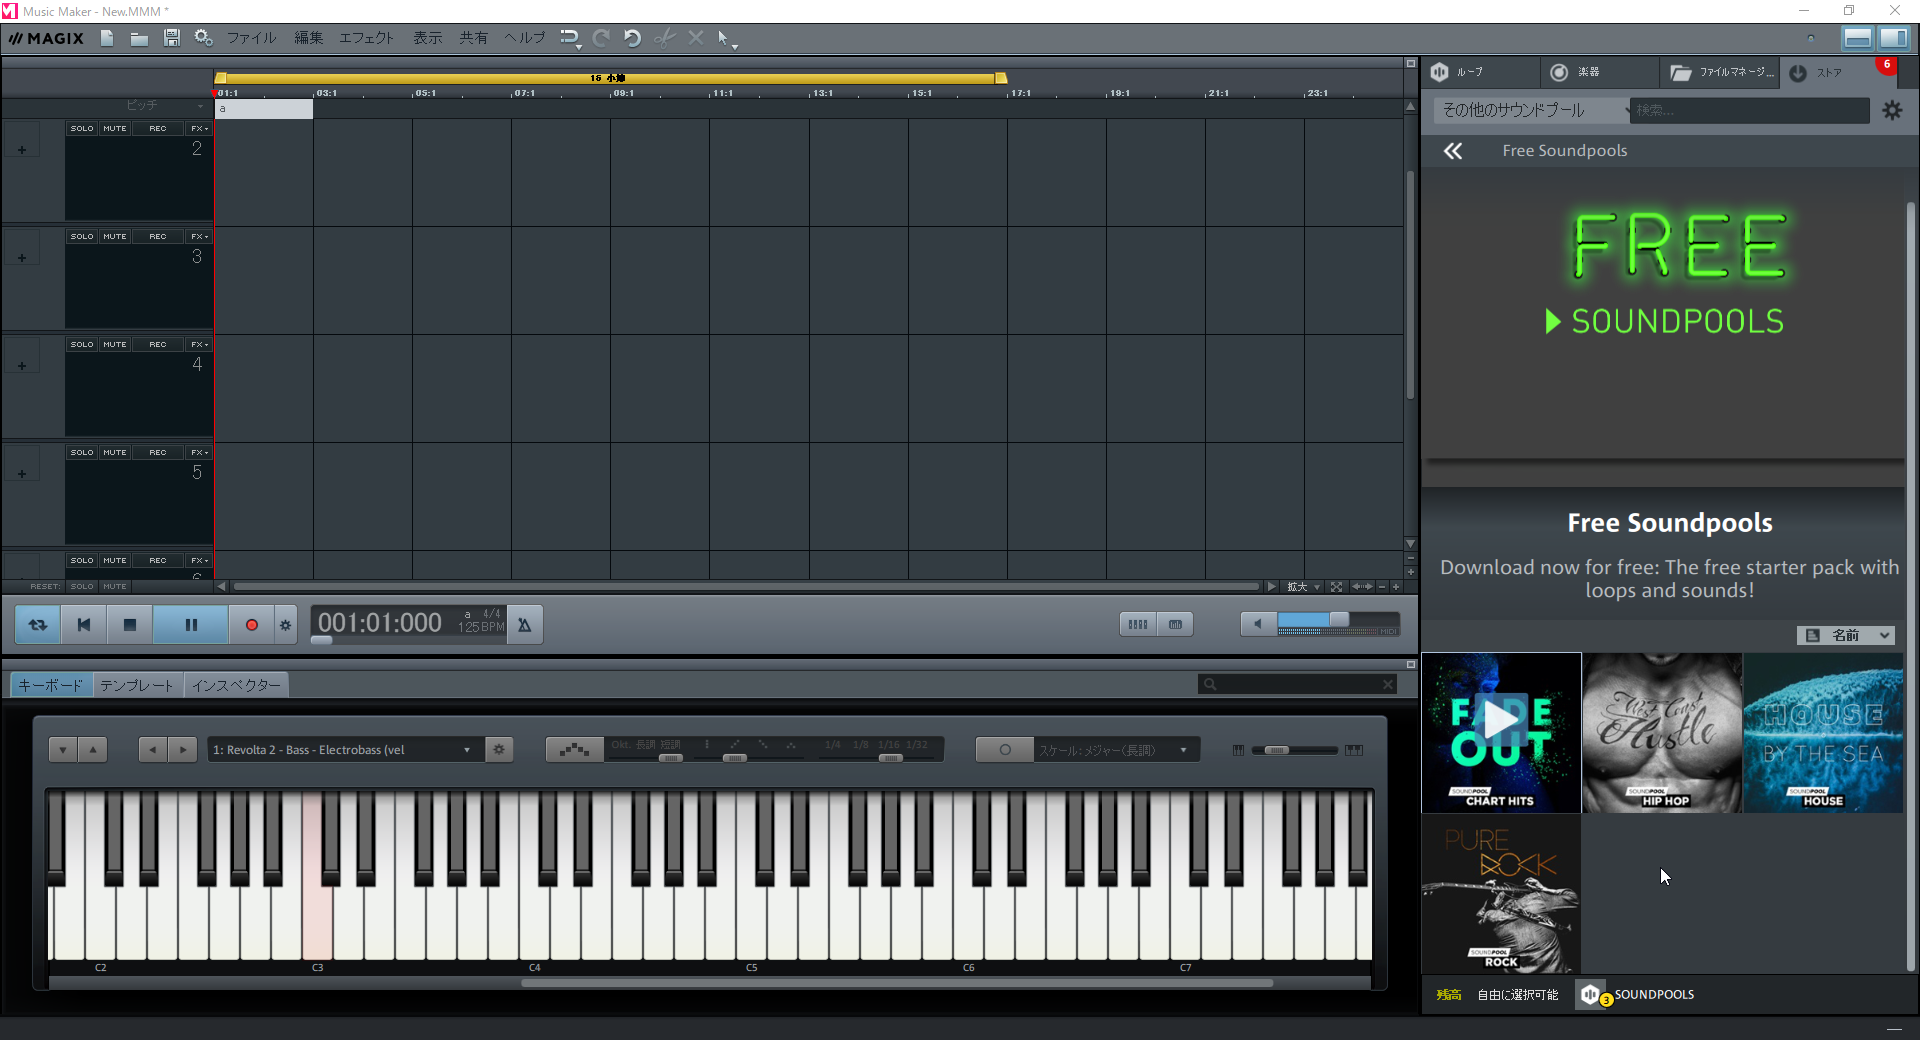Open the 共有 menu
1920x1040 pixels.
coord(474,38)
